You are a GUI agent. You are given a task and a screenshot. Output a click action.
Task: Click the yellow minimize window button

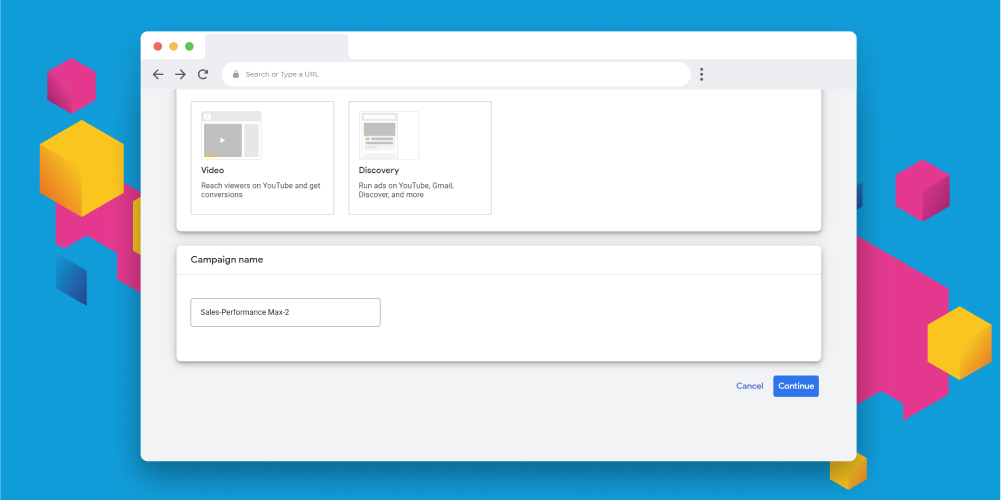click(x=174, y=46)
